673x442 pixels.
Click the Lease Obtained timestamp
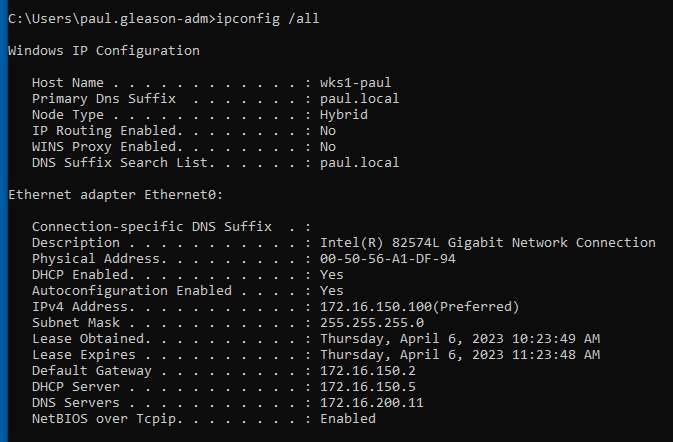click(x=460, y=338)
